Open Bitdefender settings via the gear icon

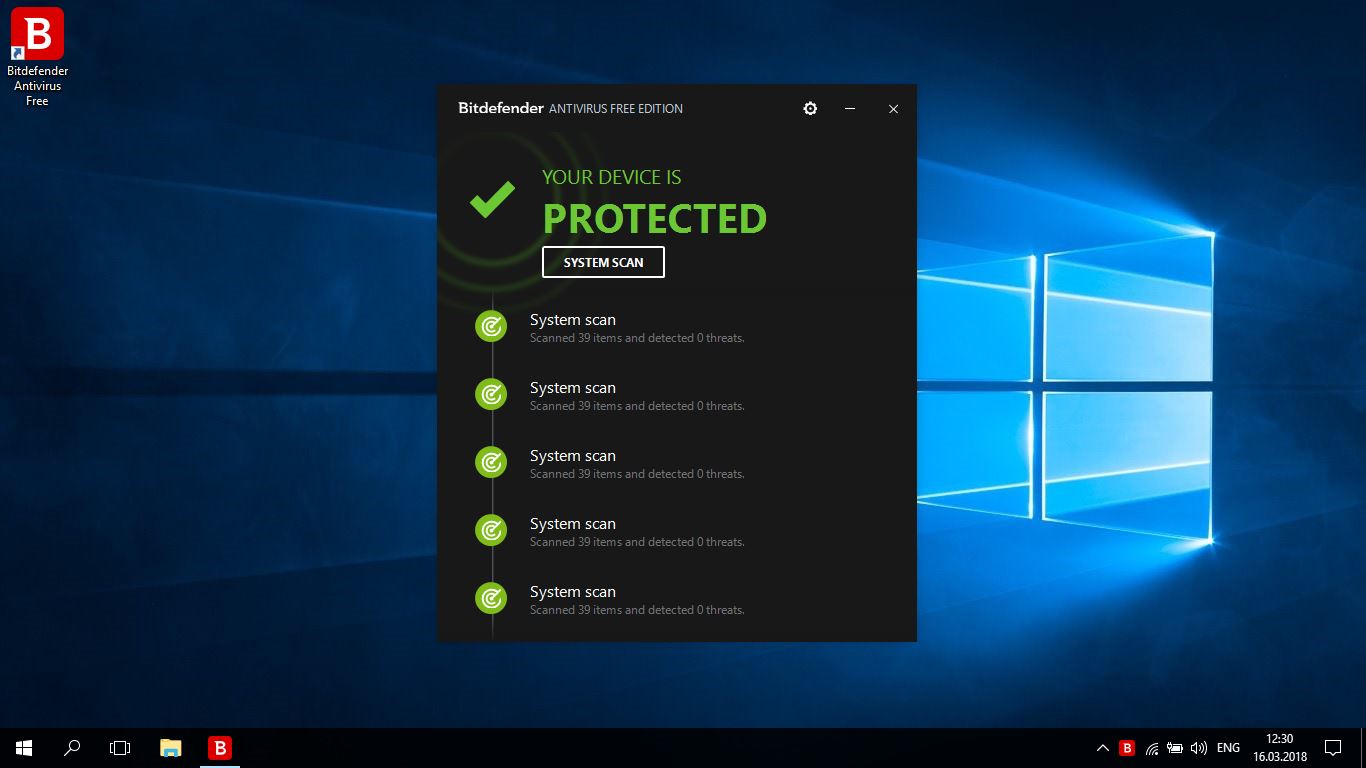point(810,109)
